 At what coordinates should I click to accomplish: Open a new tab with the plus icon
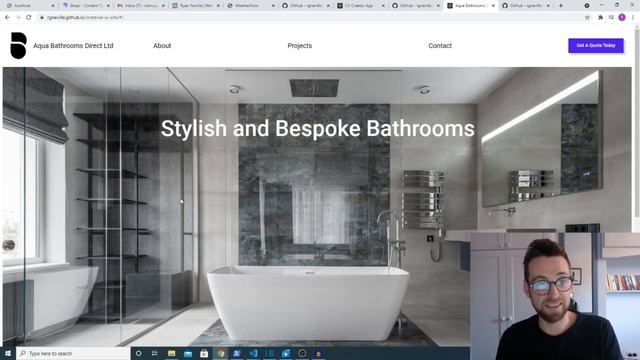tap(561, 6)
